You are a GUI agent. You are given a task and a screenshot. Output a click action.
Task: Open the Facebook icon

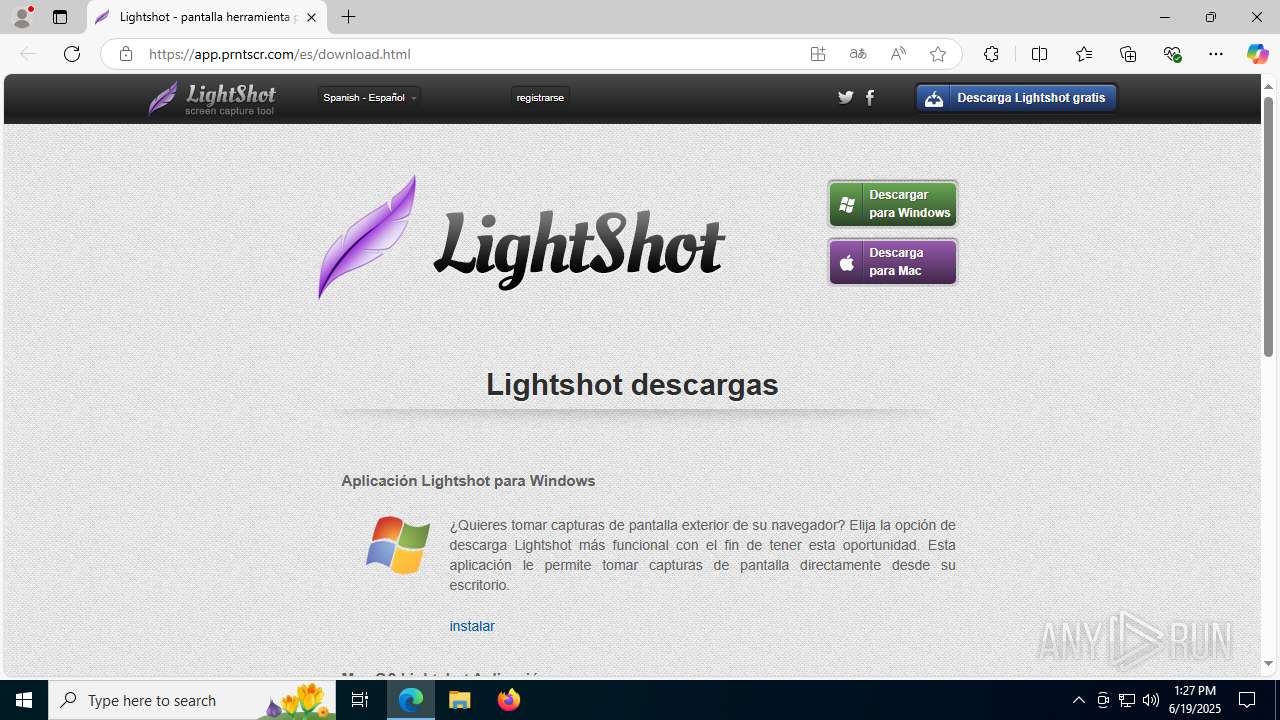[x=870, y=97]
